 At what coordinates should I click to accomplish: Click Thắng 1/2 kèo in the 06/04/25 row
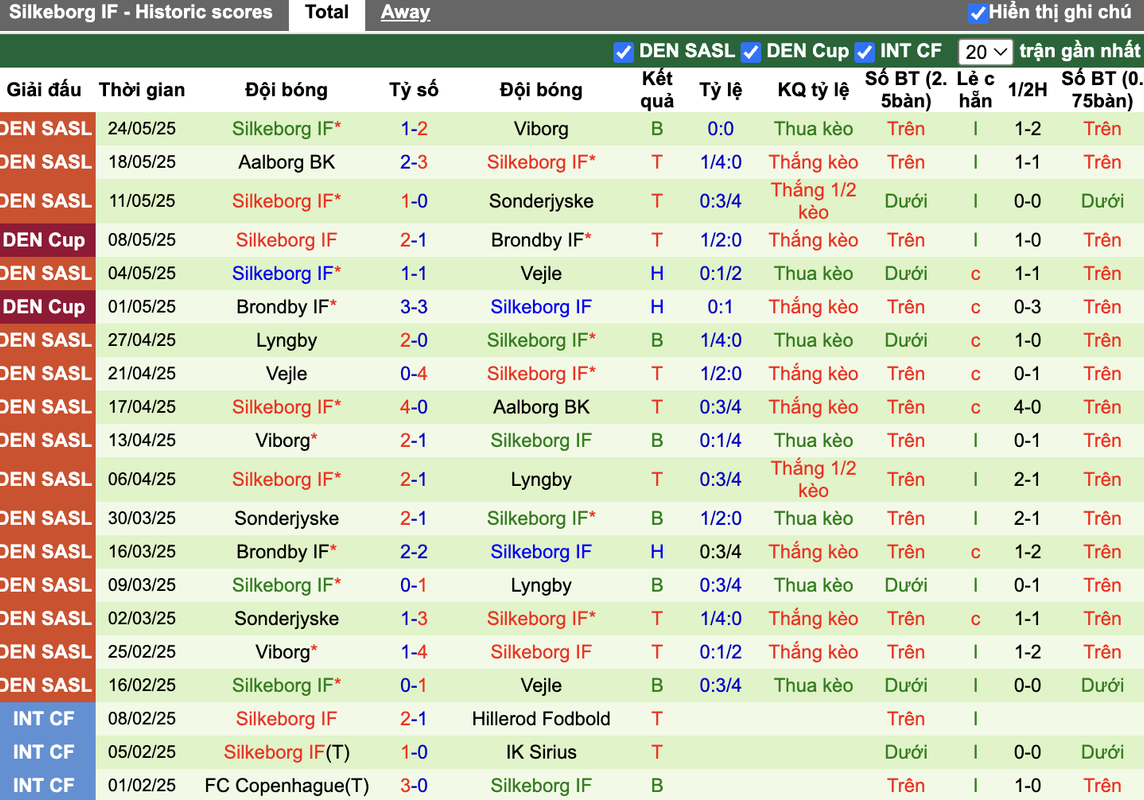point(813,479)
